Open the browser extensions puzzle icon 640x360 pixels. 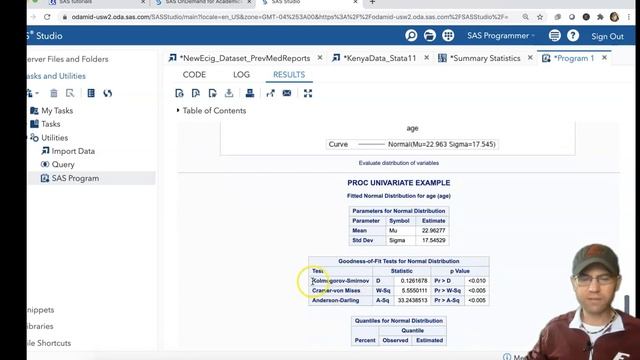point(600,17)
